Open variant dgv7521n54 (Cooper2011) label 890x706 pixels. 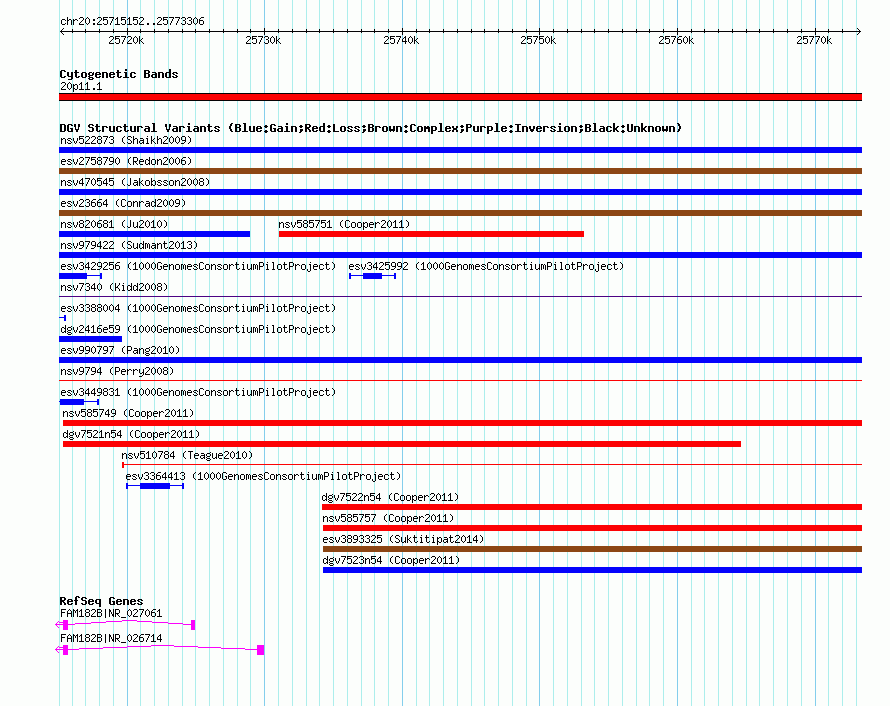tap(131, 434)
